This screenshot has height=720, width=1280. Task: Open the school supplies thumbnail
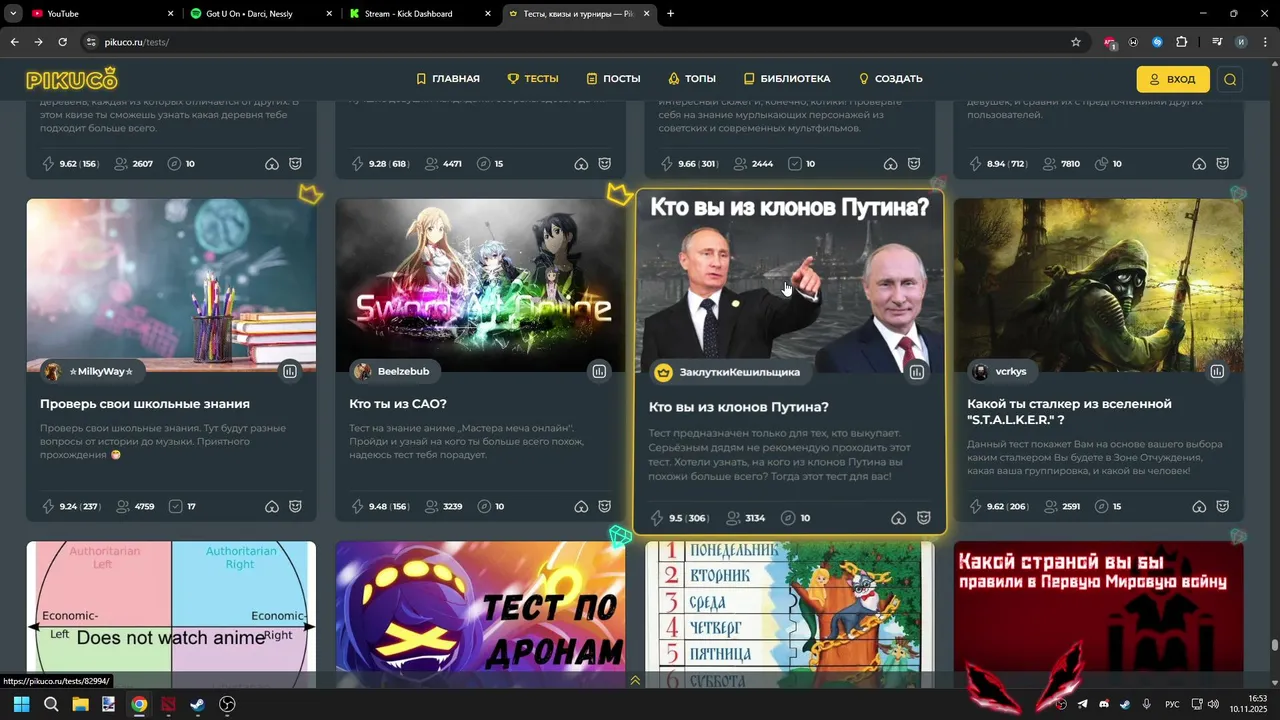[x=171, y=285]
